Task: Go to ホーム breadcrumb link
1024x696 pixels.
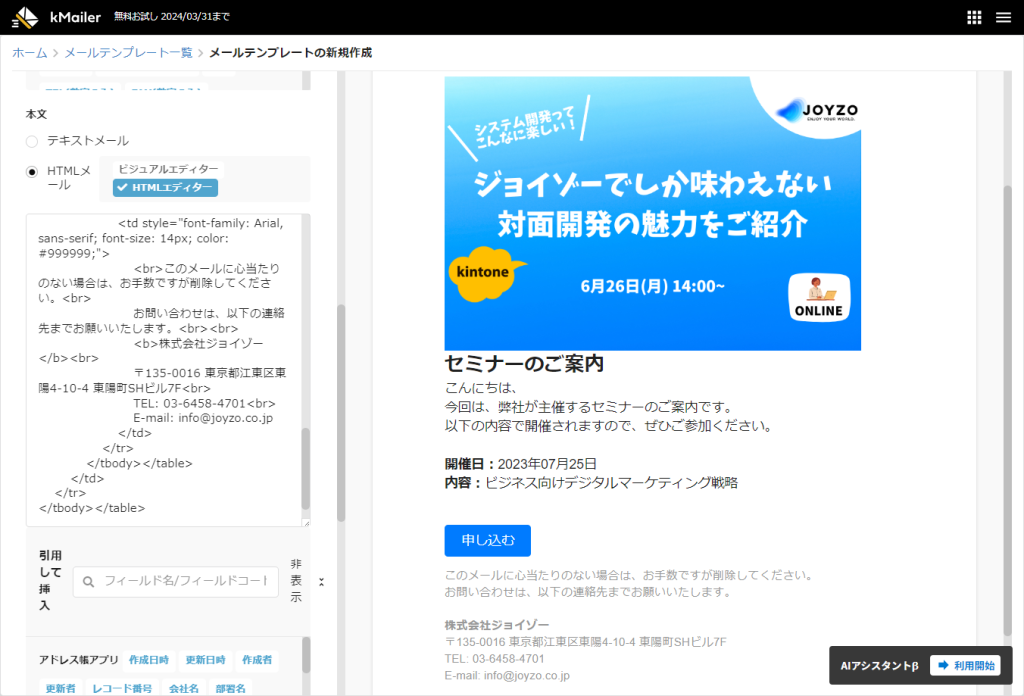Action: [x=29, y=53]
